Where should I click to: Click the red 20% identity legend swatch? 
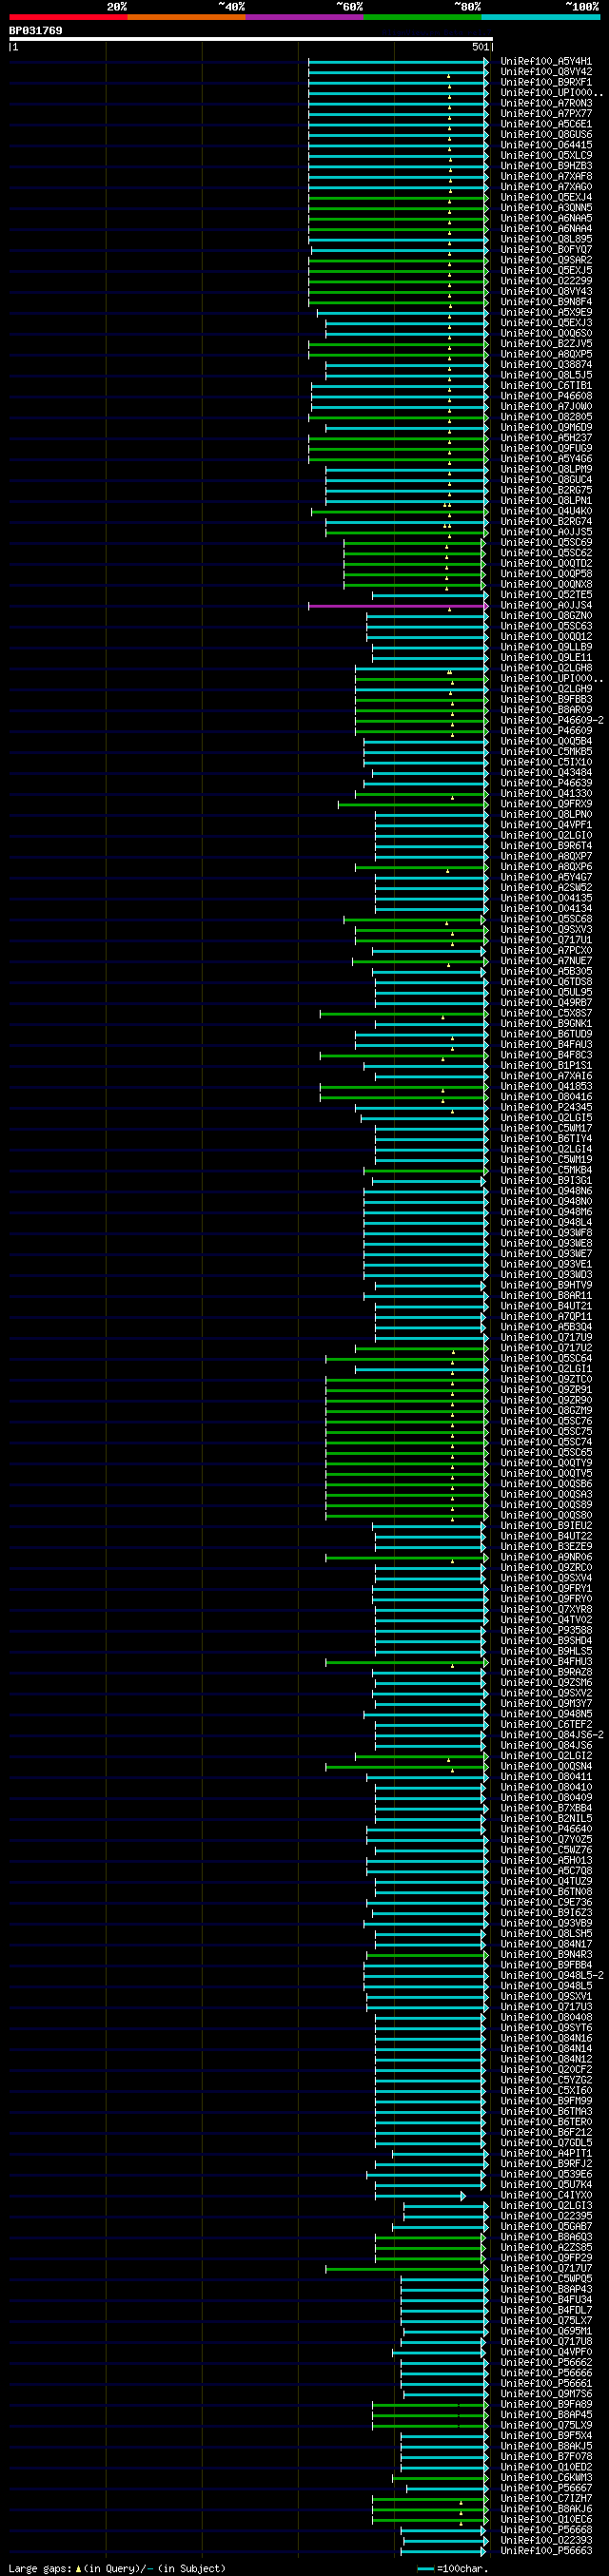[x=68, y=17]
